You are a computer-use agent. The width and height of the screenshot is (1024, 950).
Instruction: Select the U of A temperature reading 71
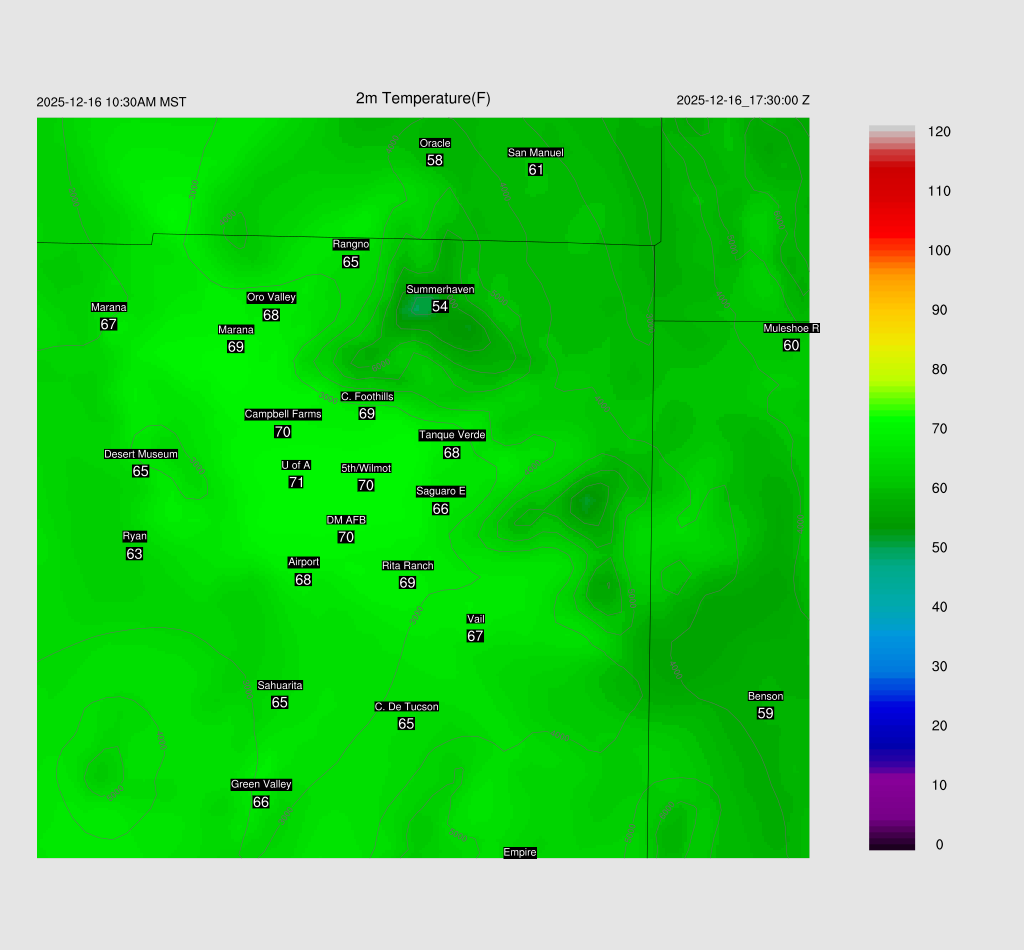coord(296,482)
